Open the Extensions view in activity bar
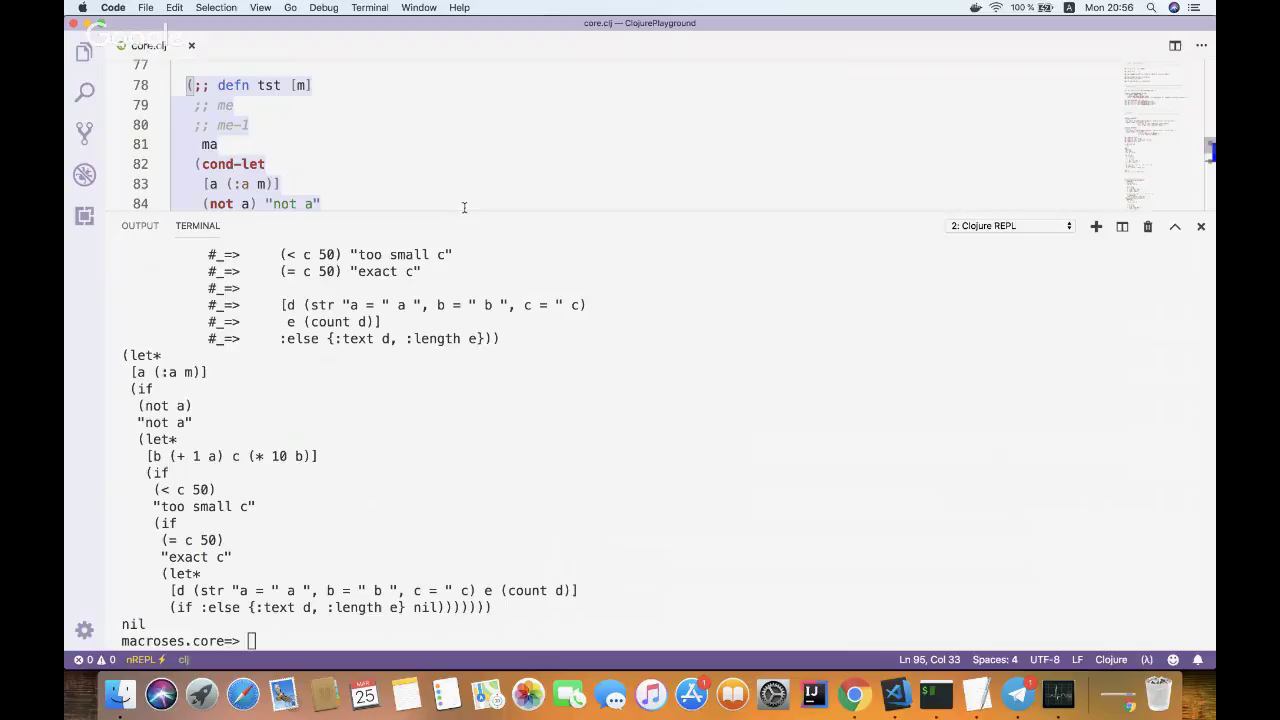Image resolution: width=1280 pixels, height=720 pixels. 84,216
